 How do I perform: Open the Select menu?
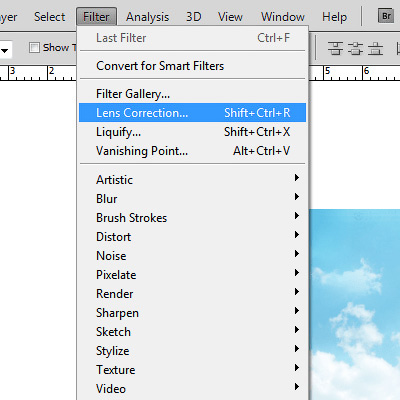click(49, 17)
